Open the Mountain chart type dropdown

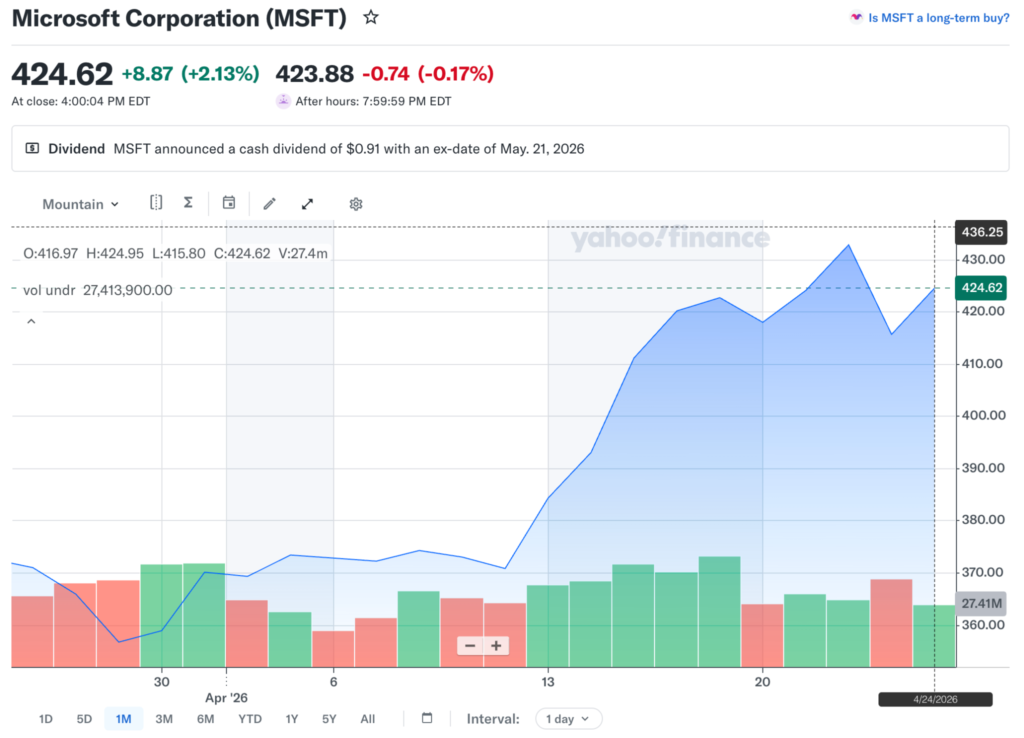click(x=80, y=204)
